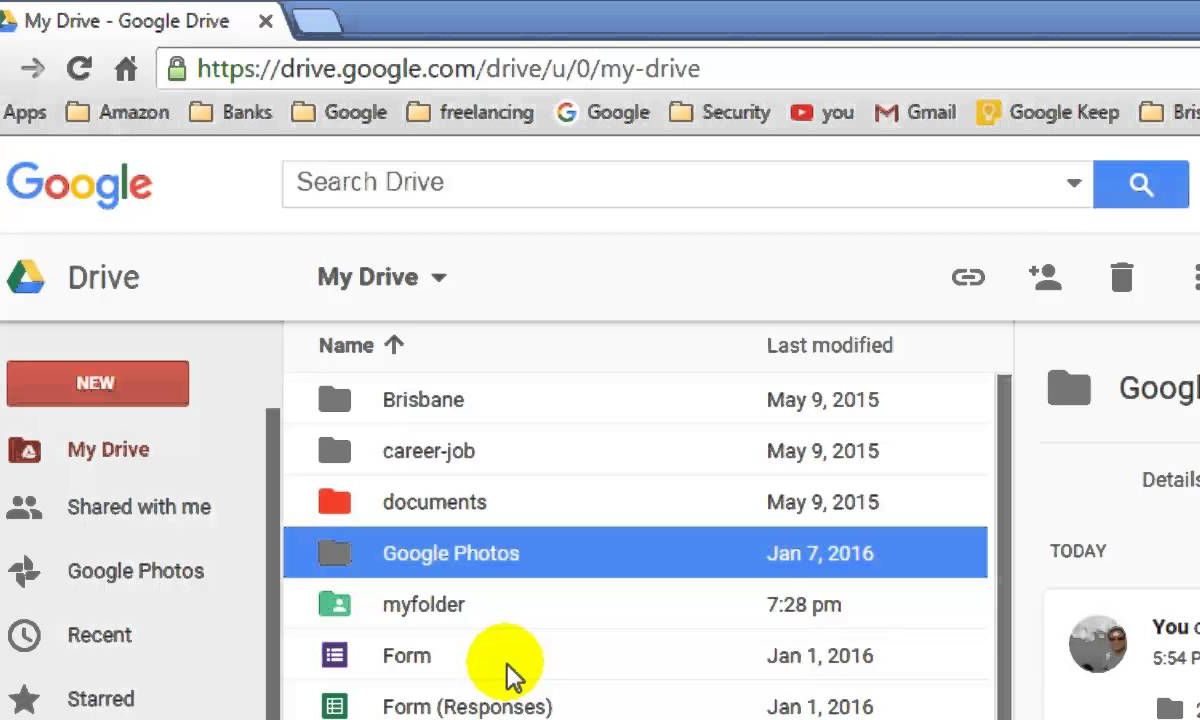Click the Recent clock icon
The image size is (1200, 720).
pyautogui.click(x=24, y=635)
